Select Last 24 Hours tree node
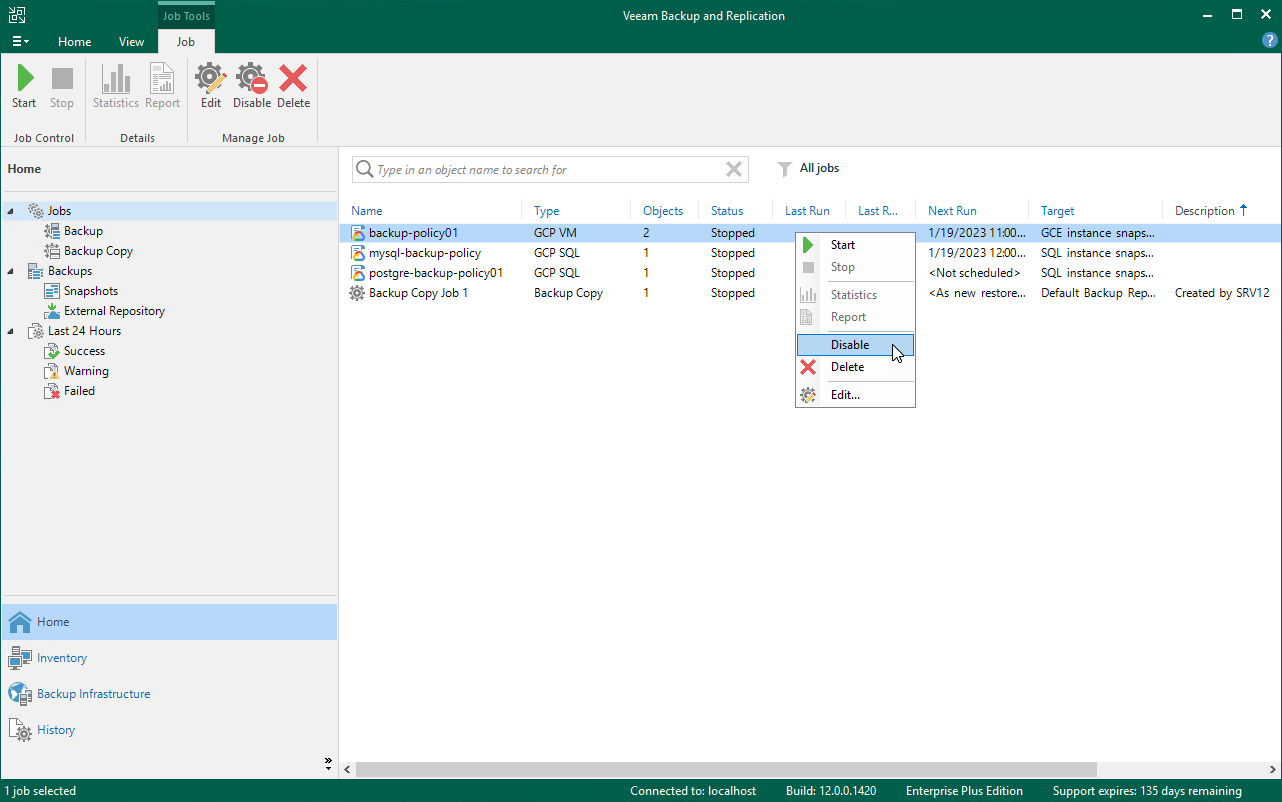 coord(84,331)
